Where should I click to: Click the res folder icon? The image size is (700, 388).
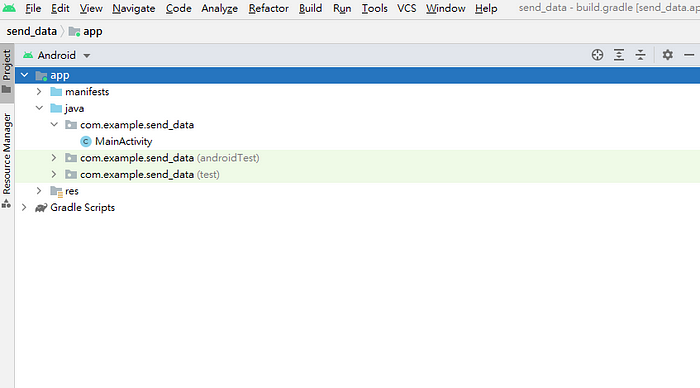56,191
